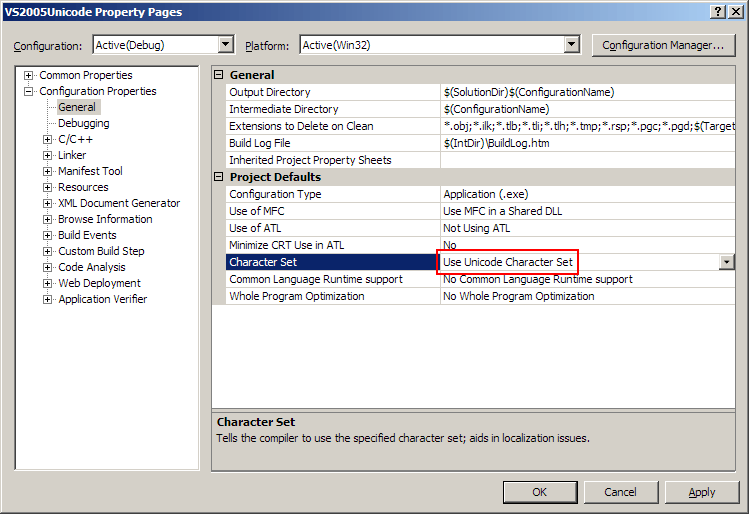Select the Use of MFC property name
Image resolution: width=749 pixels, height=514 pixels.
pos(257,211)
